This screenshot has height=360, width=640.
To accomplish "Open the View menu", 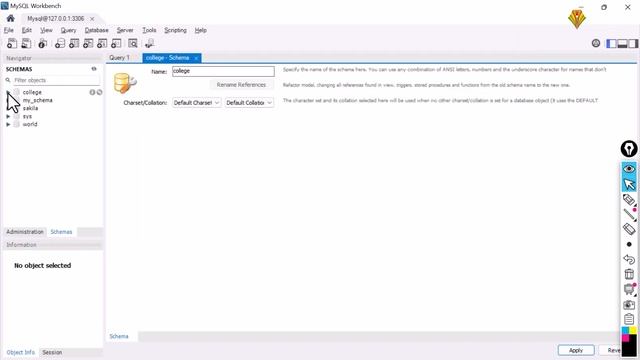I will click(46, 30).
